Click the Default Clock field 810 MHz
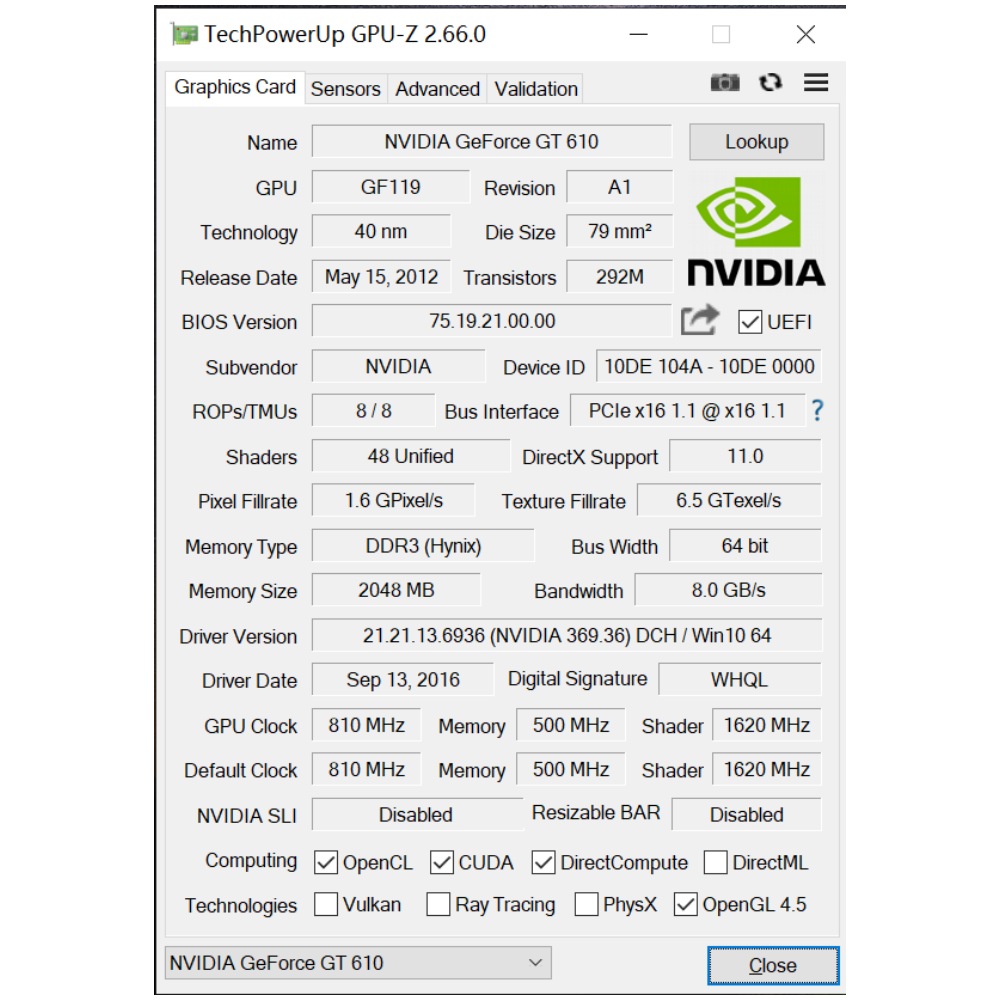This screenshot has width=1000, height=1000. click(x=366, y=770)
